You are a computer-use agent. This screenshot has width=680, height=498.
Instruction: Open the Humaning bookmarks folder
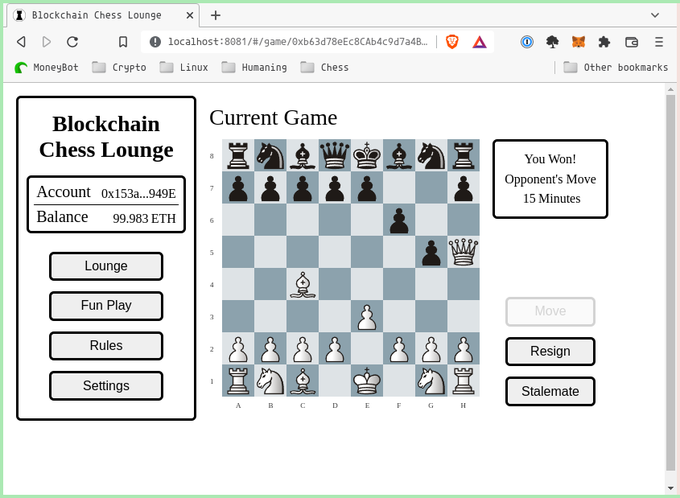[254, 67]
